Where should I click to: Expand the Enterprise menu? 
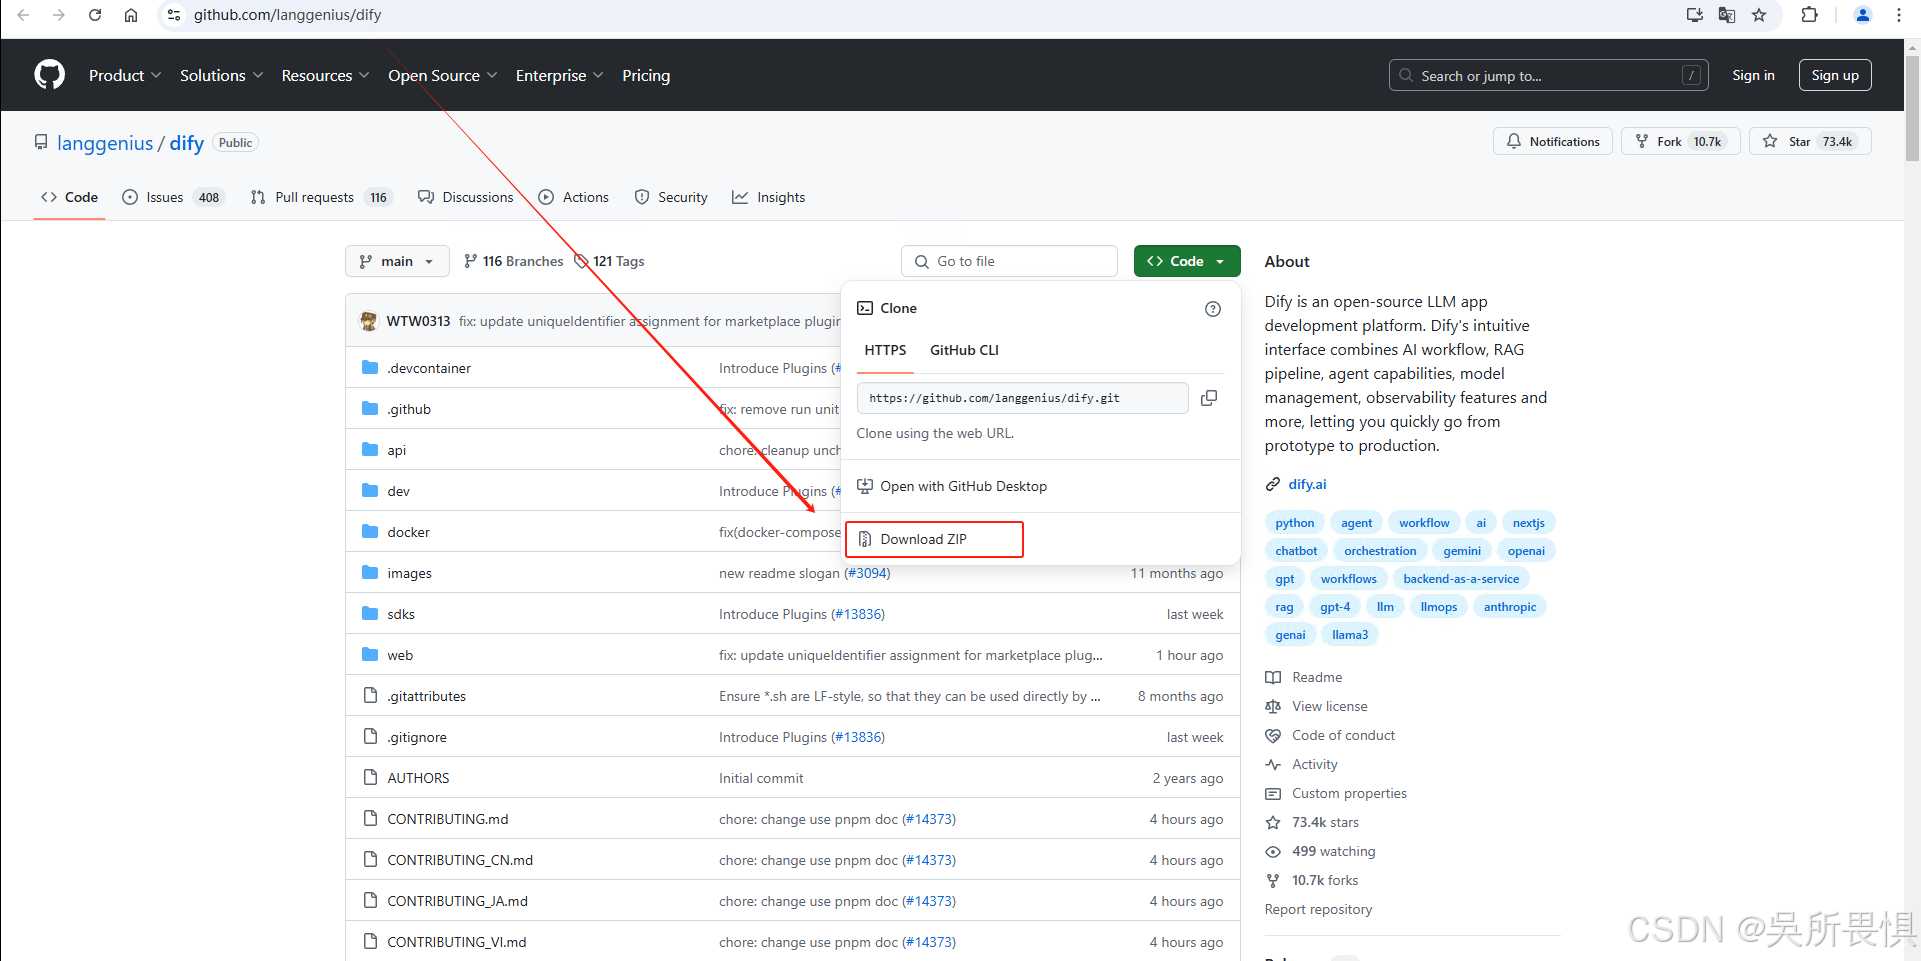(559, 75)
